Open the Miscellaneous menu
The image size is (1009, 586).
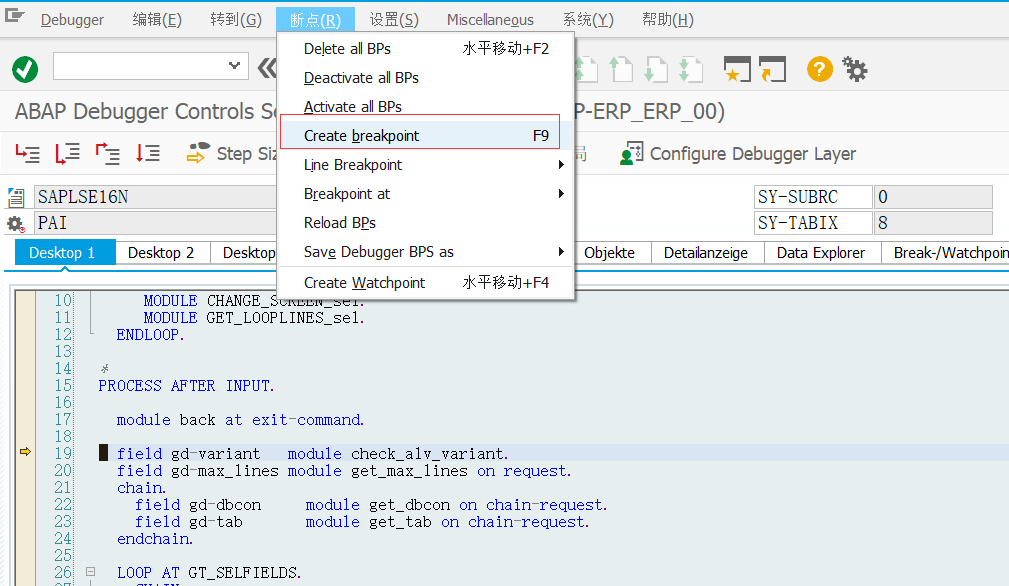[x=489, y=18]
